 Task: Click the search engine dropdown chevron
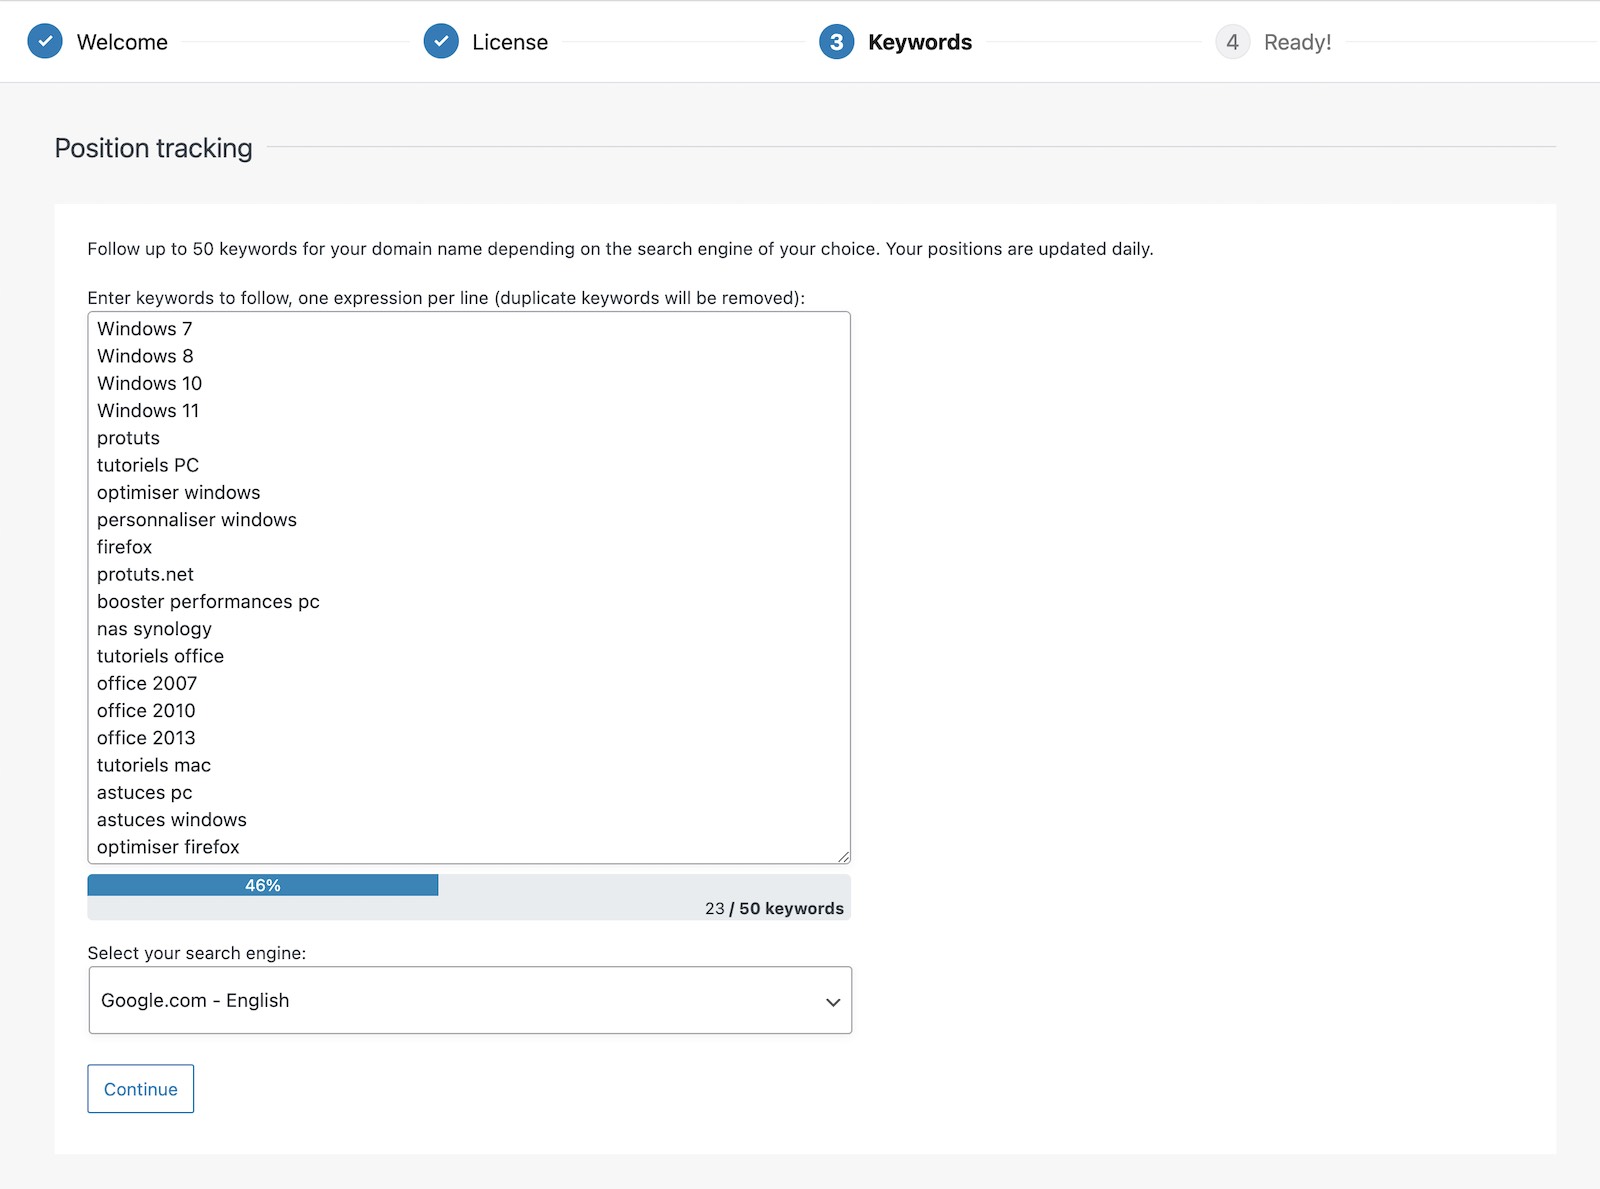pos(832,1002)
